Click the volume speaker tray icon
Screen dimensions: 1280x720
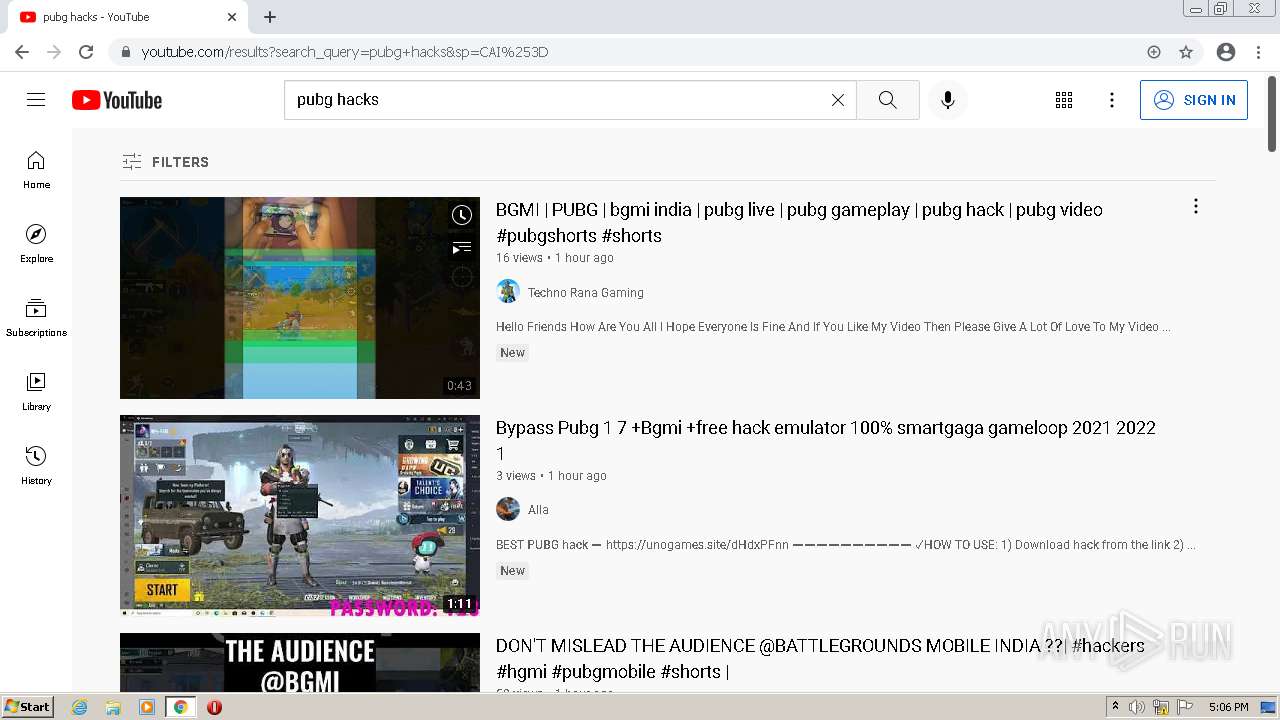(1137, 707)
